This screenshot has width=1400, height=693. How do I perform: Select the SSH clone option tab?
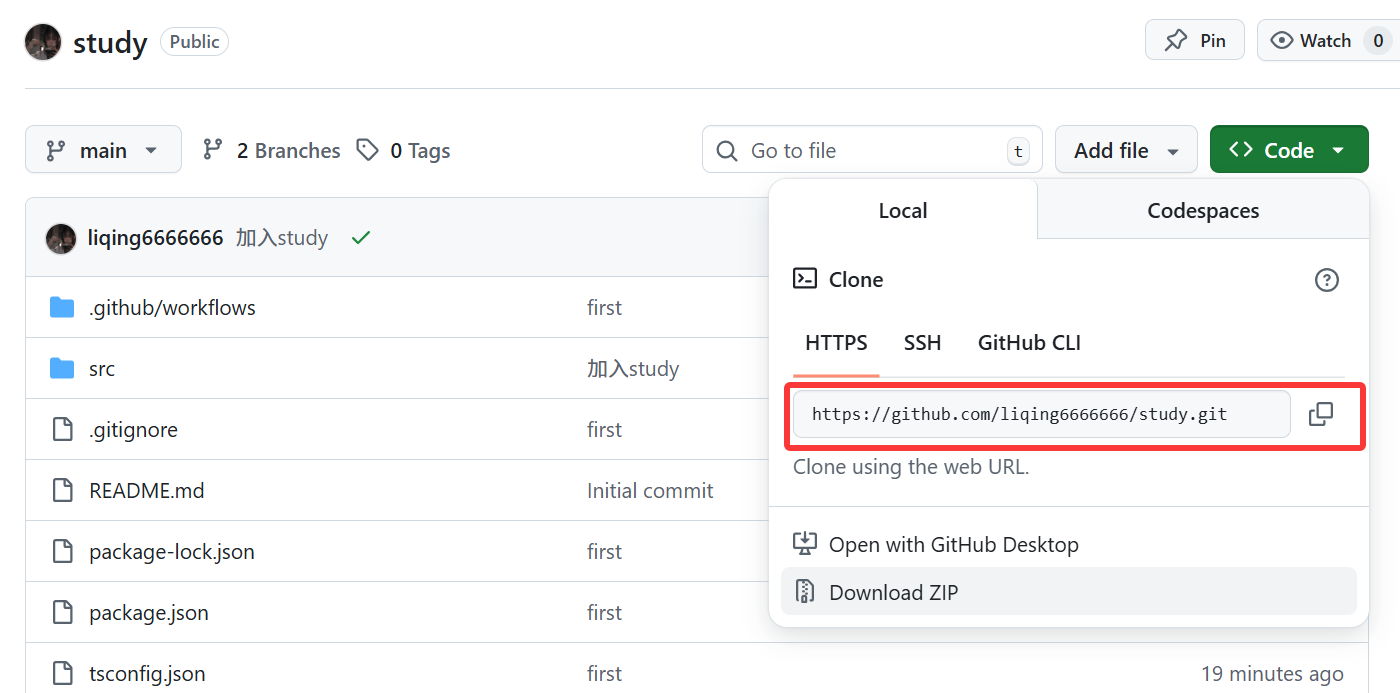(922, 343)
